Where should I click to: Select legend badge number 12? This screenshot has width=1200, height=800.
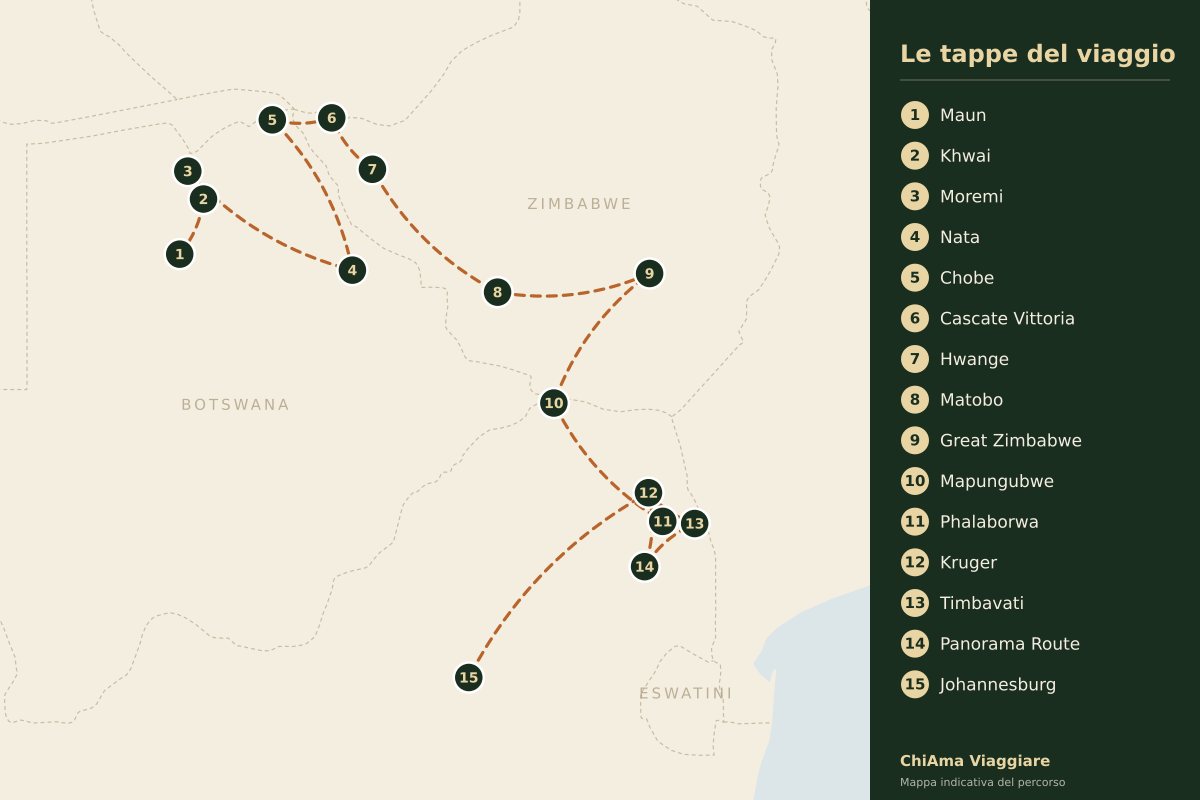914,562
